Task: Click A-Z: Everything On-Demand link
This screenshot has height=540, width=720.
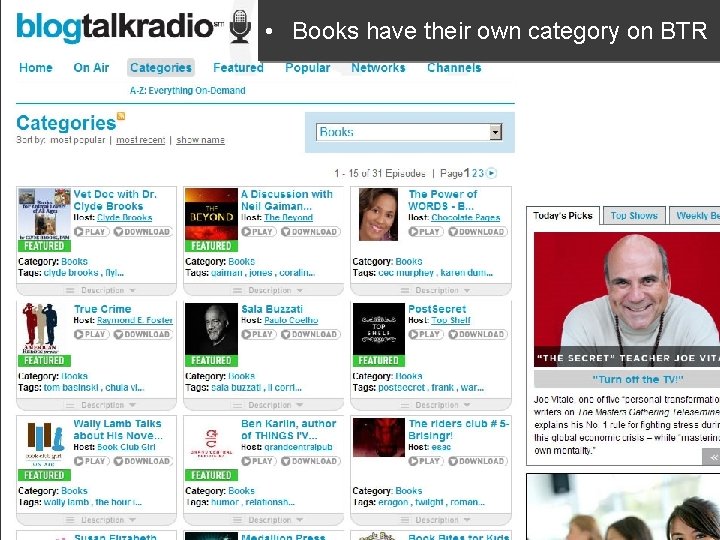Action: pyautogui.click(x=187, y=90)
